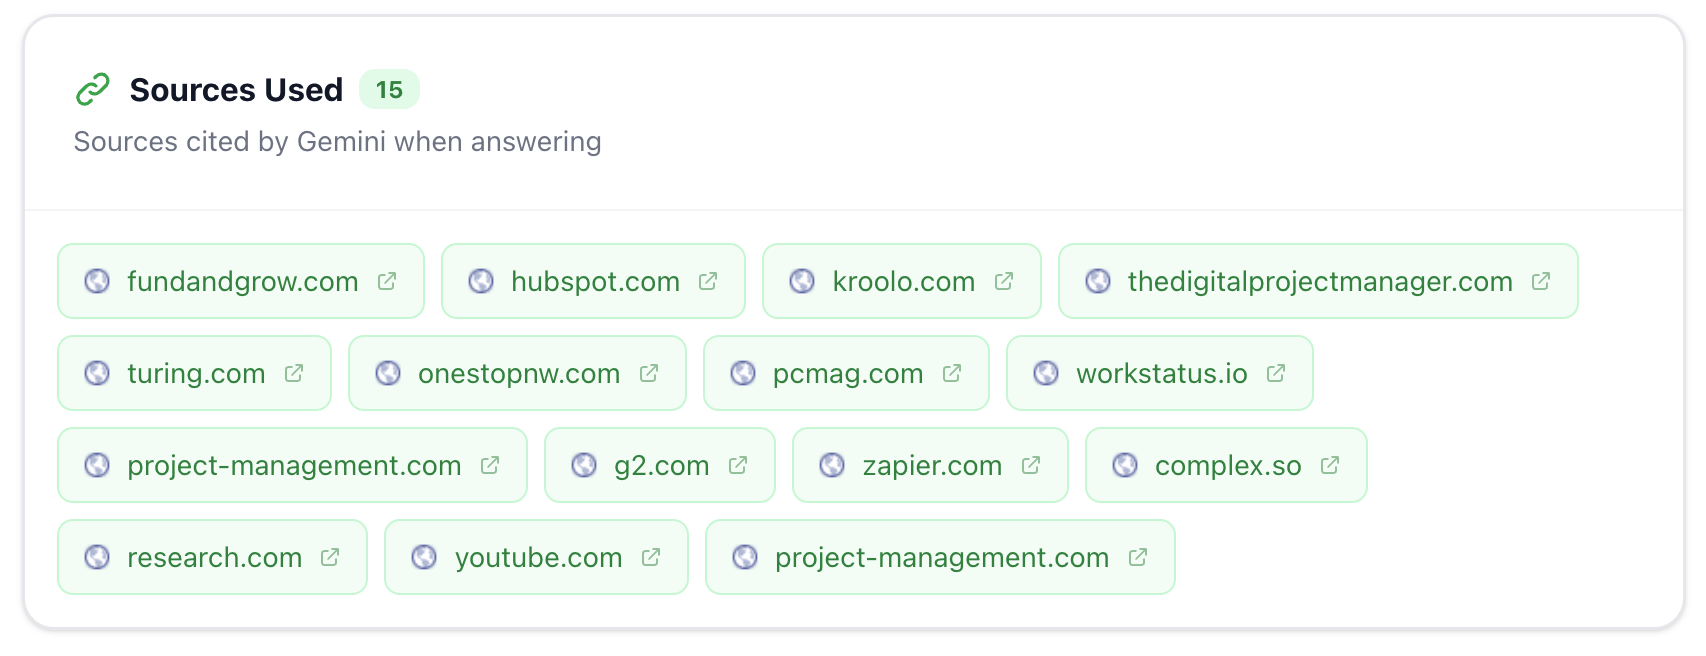Click the globe icon on the hubspot.com chip

click(480, 281)
